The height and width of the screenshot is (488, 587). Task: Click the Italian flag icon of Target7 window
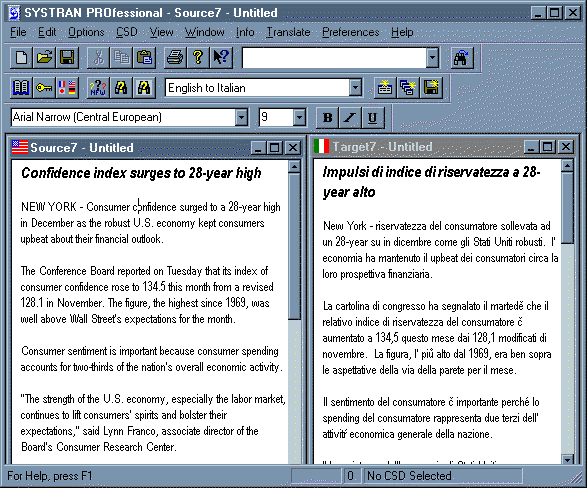pos(321,146)
